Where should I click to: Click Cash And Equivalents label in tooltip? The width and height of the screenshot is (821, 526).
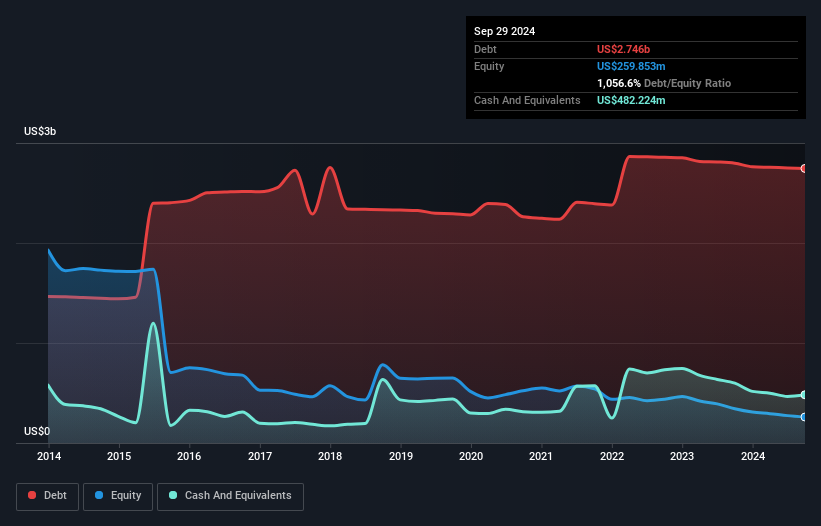527,100
